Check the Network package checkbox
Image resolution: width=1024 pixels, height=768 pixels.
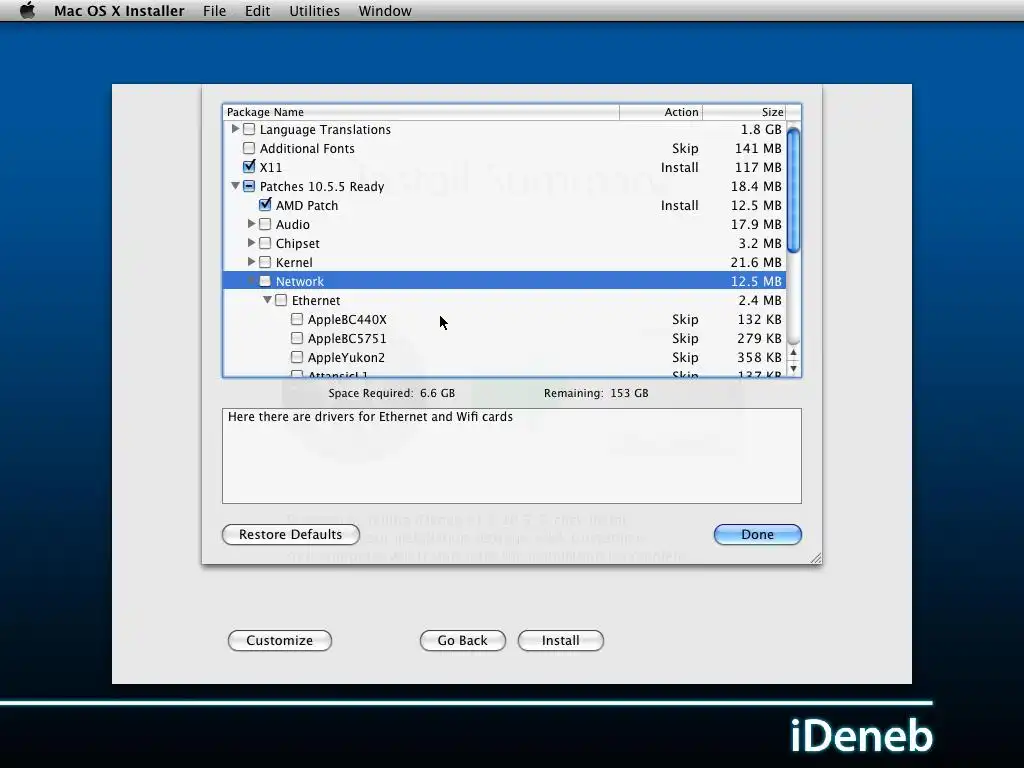click(265, 281)
